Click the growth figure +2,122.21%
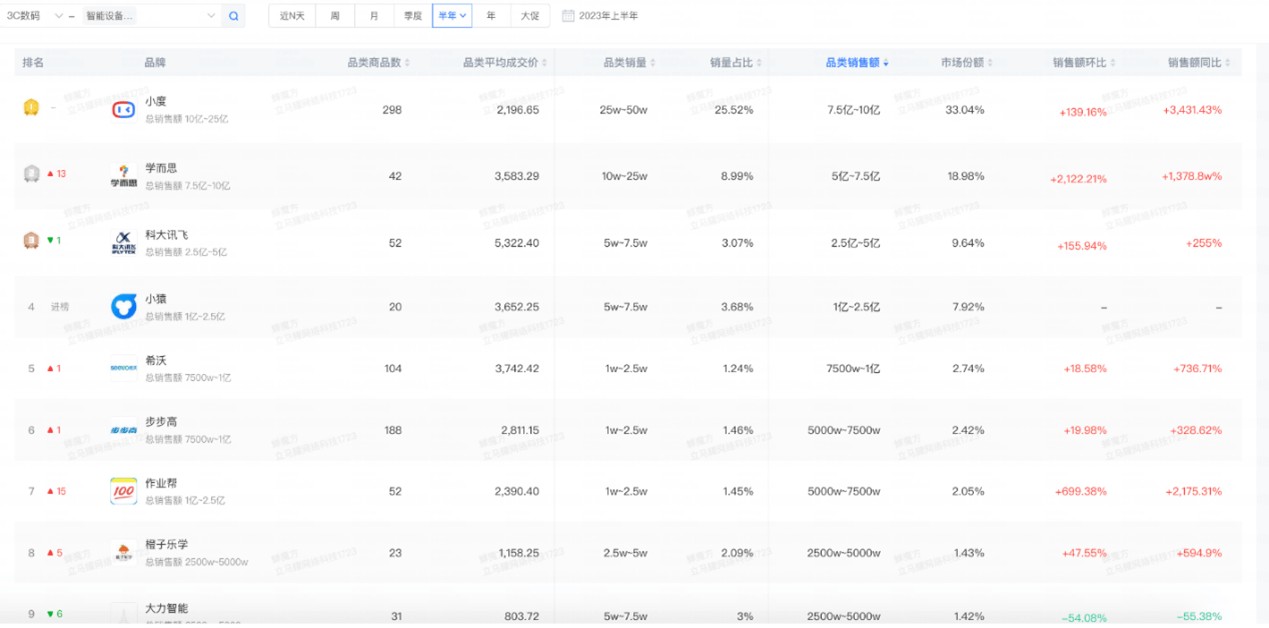 click(x=1078, y=179)
